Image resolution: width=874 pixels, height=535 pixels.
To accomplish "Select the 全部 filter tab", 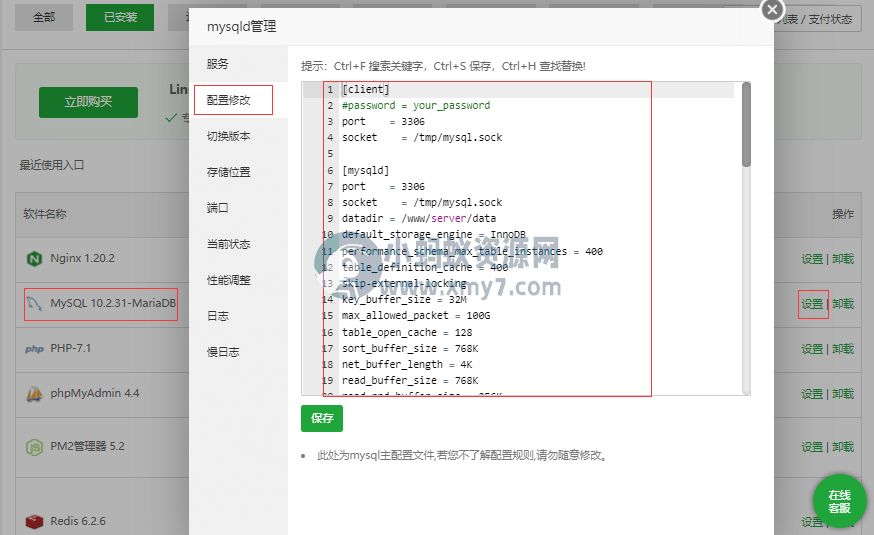I will (x=44, y=17).
